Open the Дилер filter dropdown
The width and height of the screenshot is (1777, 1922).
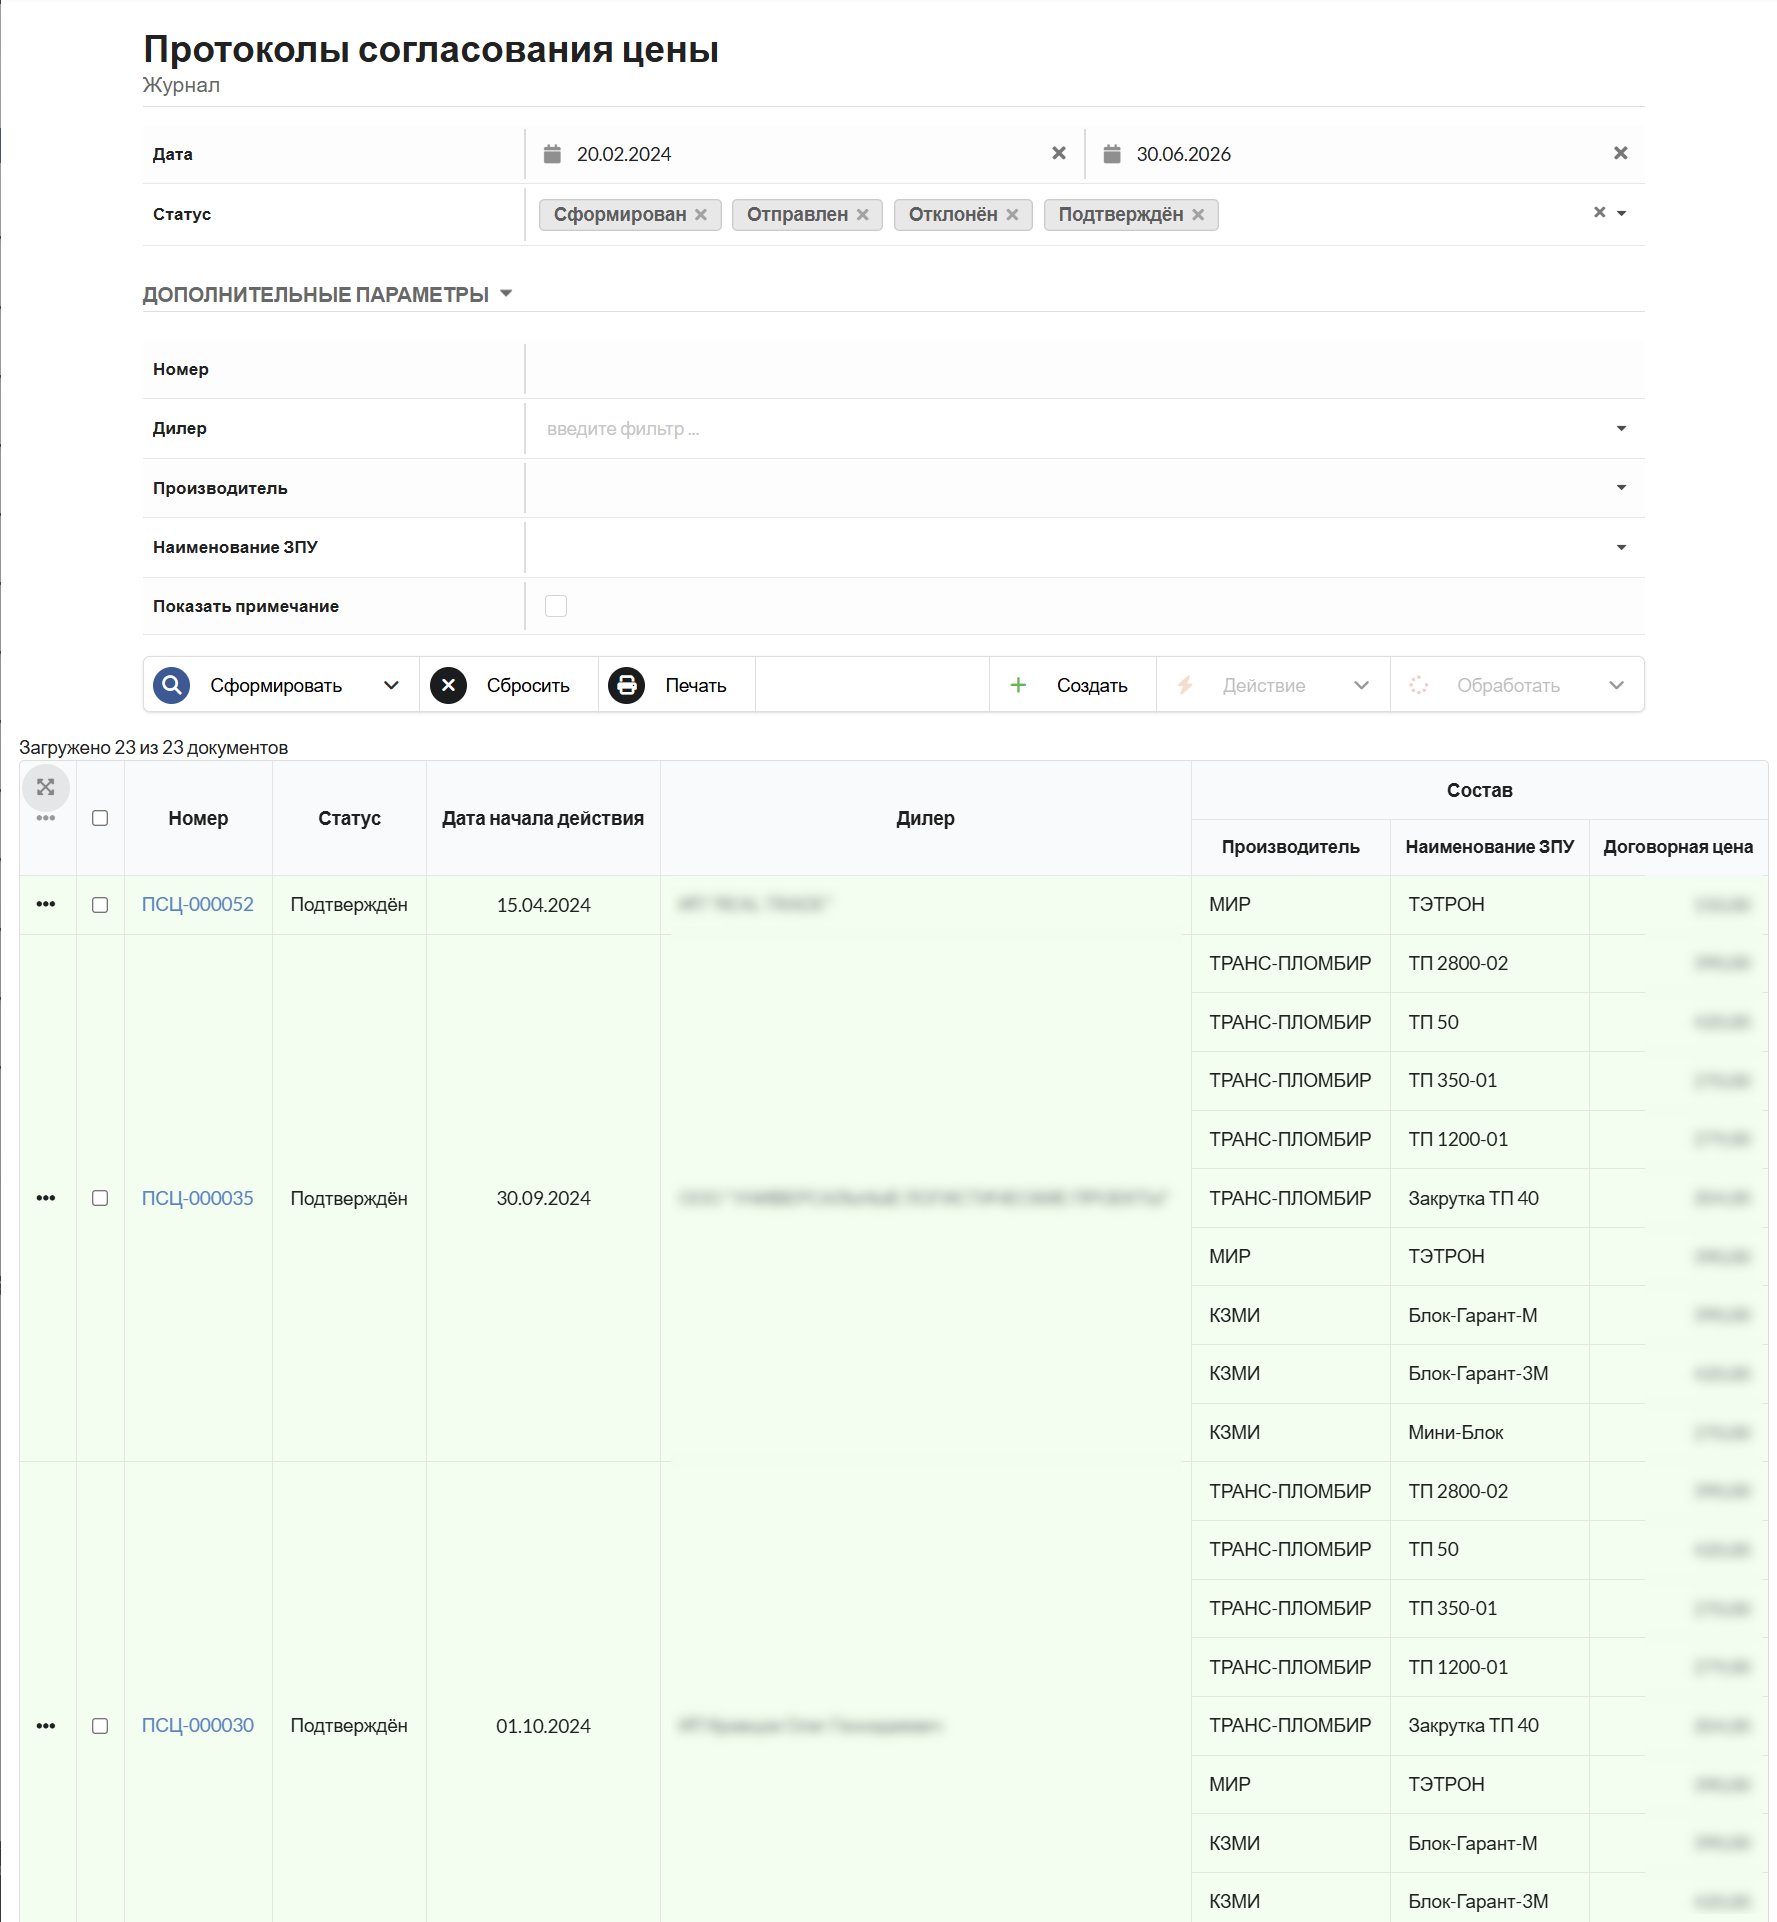click(x=1621, y=429)
